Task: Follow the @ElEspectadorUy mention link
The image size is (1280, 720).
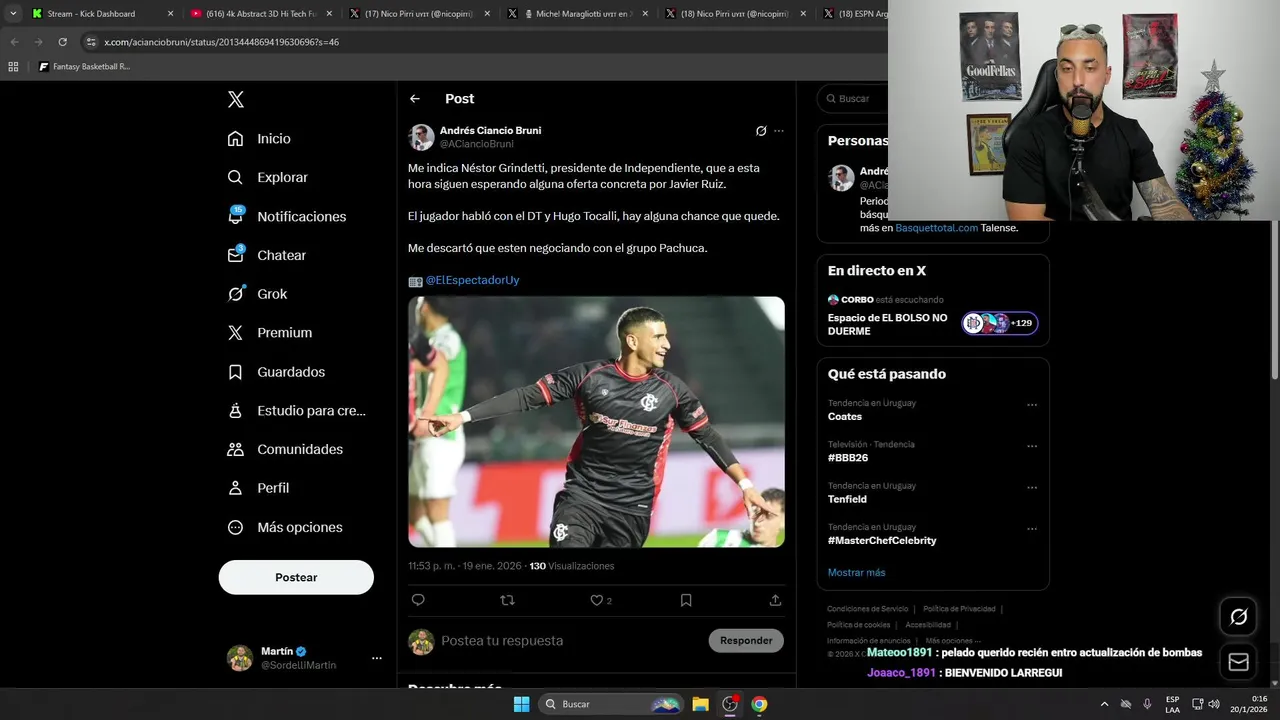Action: tap(472, 280)
